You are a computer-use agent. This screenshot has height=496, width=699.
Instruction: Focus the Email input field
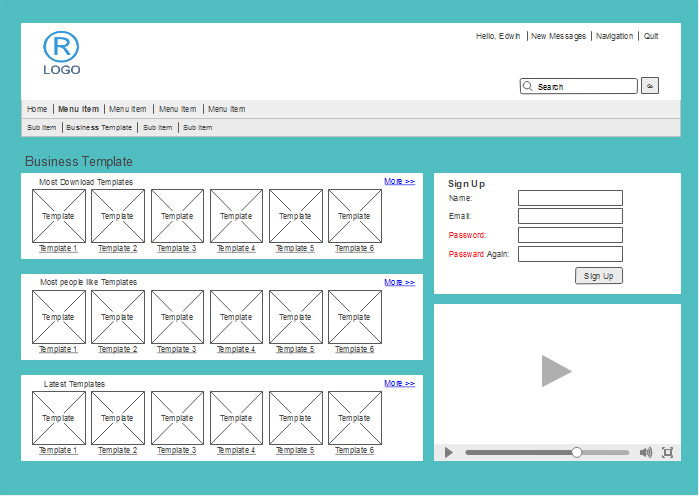(570, 216)
